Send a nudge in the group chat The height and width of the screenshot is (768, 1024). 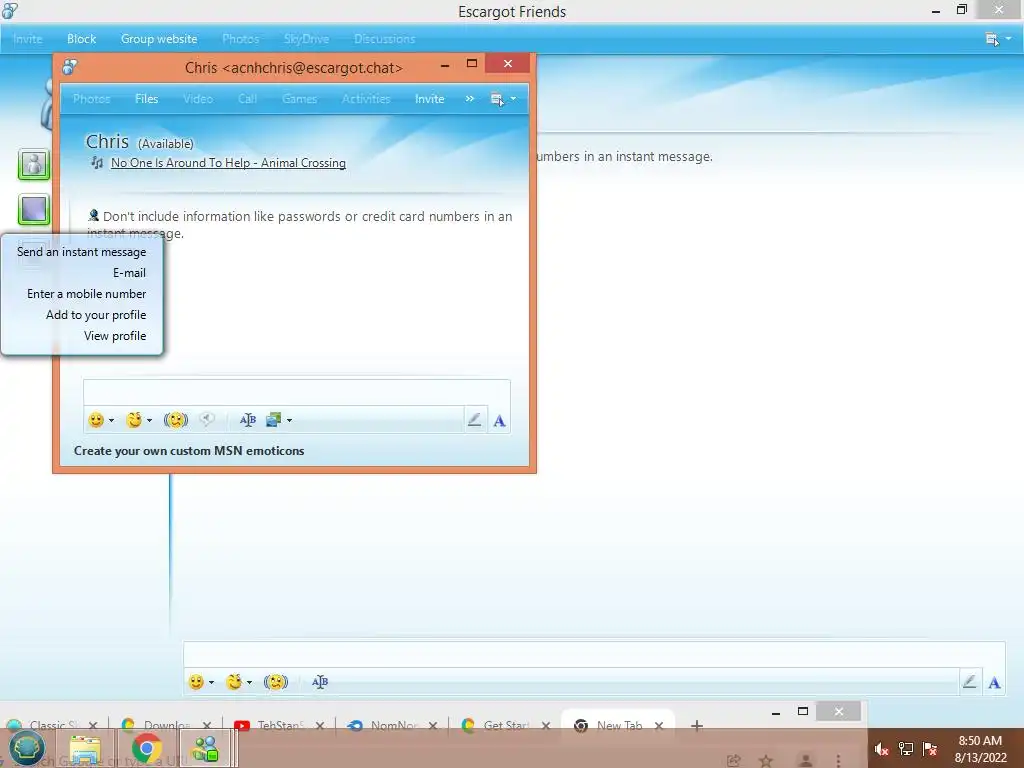pyautogui.click(x=276, y=682)
